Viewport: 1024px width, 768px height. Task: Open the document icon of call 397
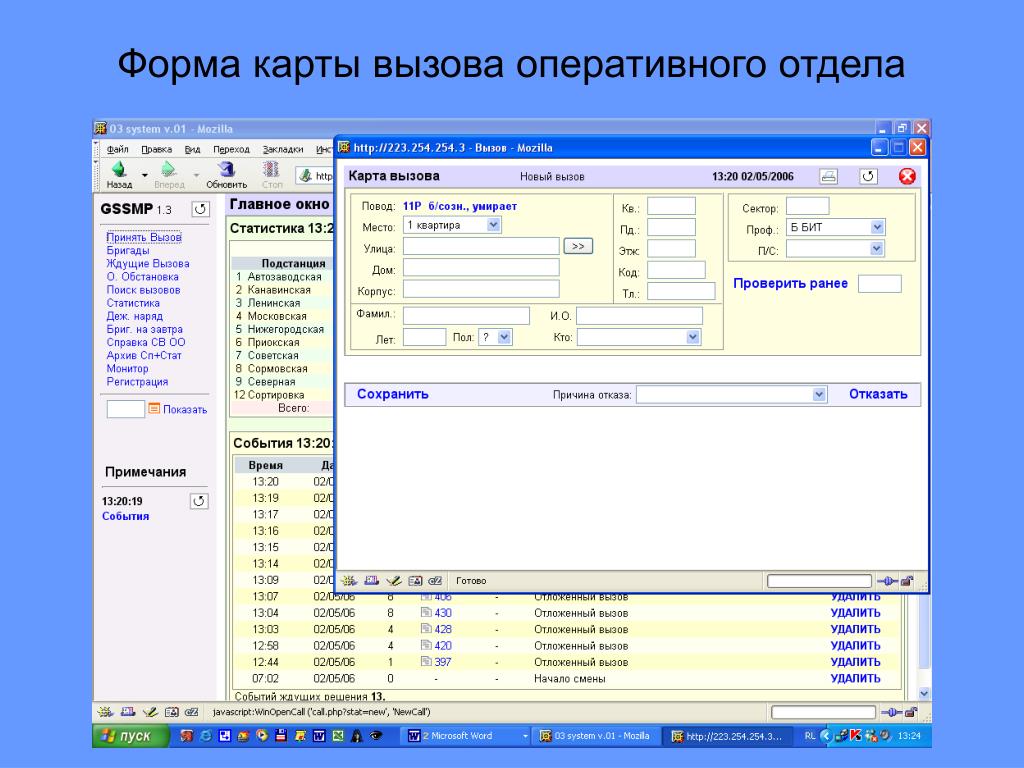[x=426, y=662]
